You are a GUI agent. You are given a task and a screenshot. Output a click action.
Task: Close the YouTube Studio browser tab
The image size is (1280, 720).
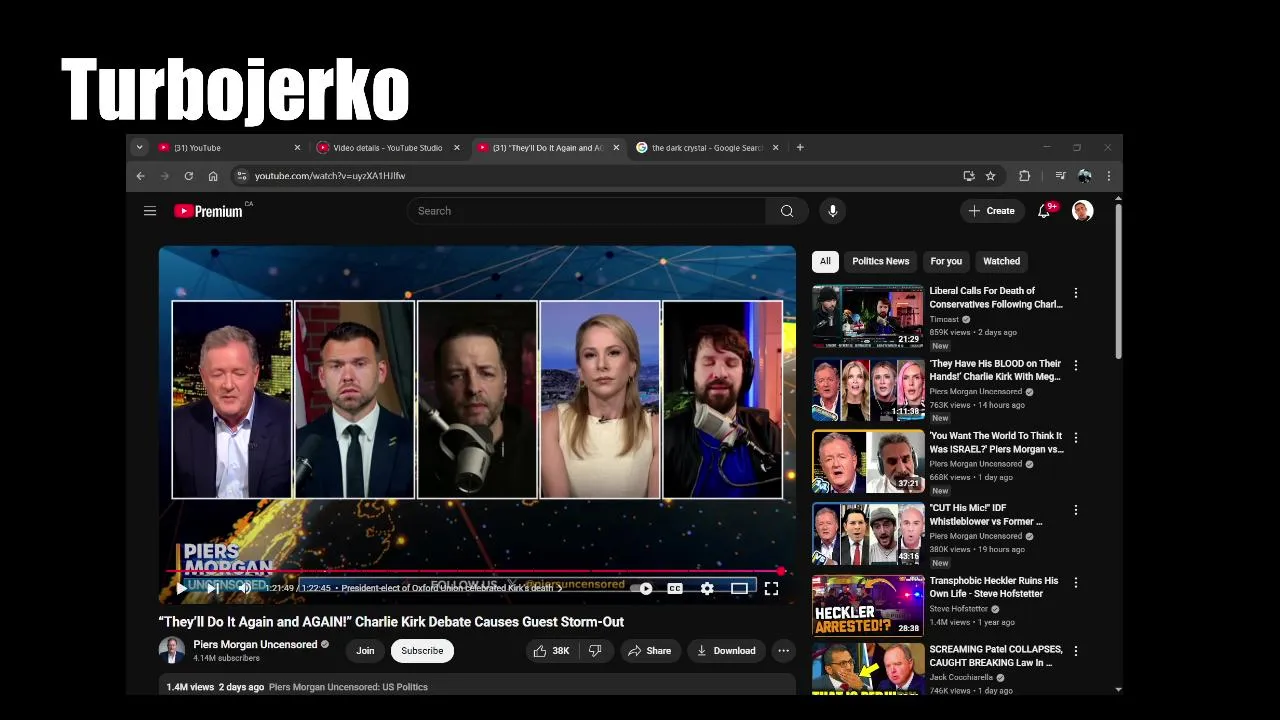coord(457,148)
